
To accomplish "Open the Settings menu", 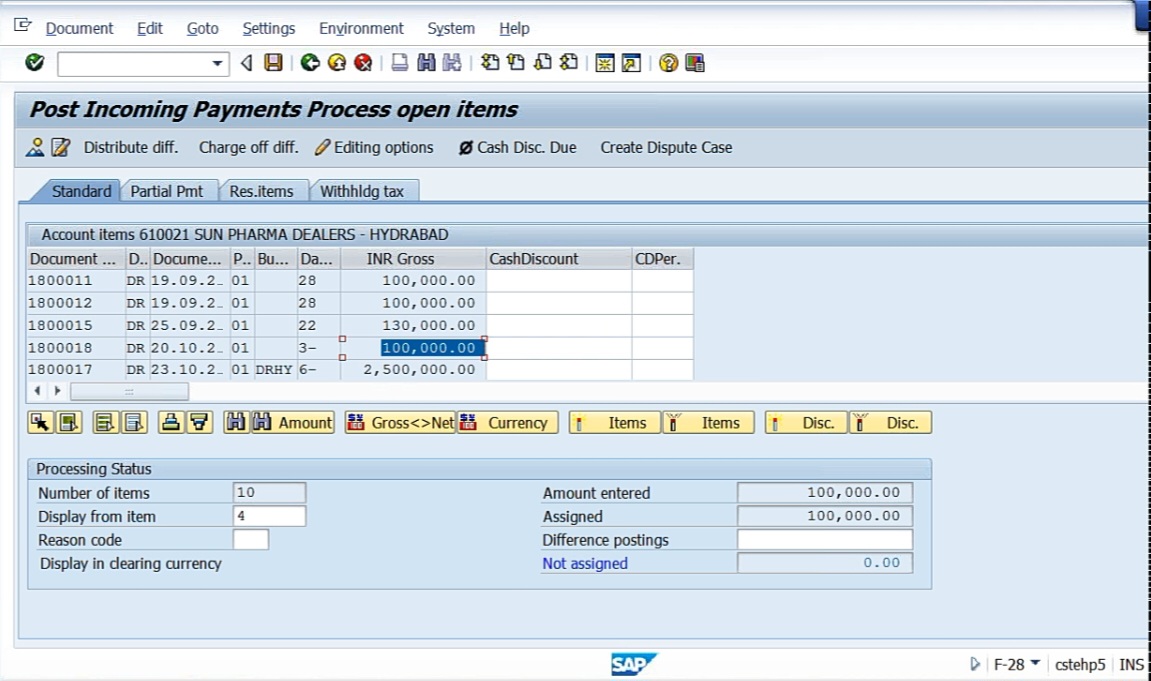I will 269,29.
